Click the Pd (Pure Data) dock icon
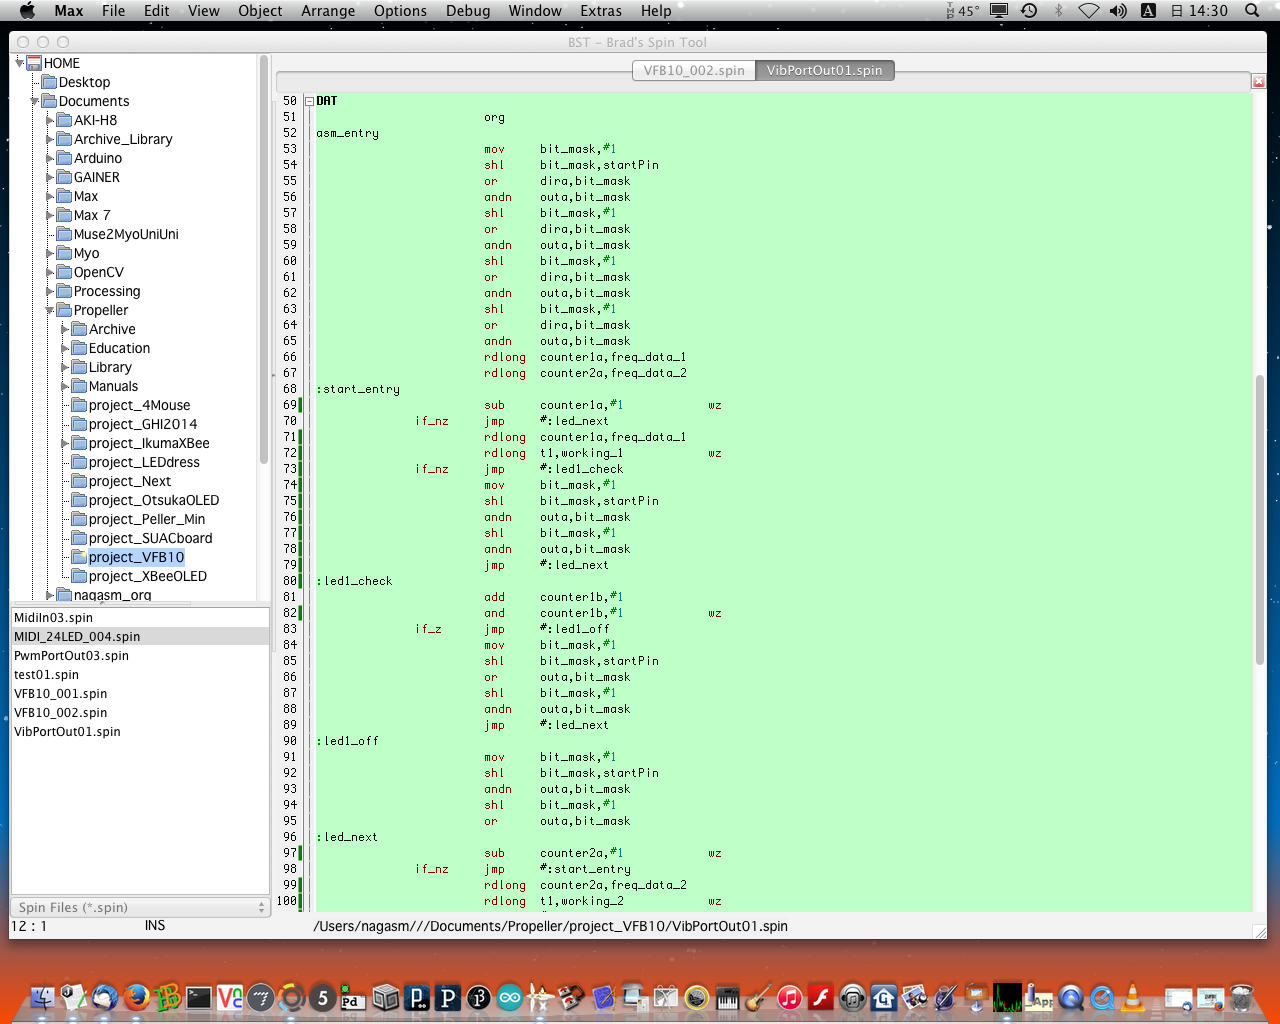Viewport: 1280px width, 1024px height. coord(351,997)
